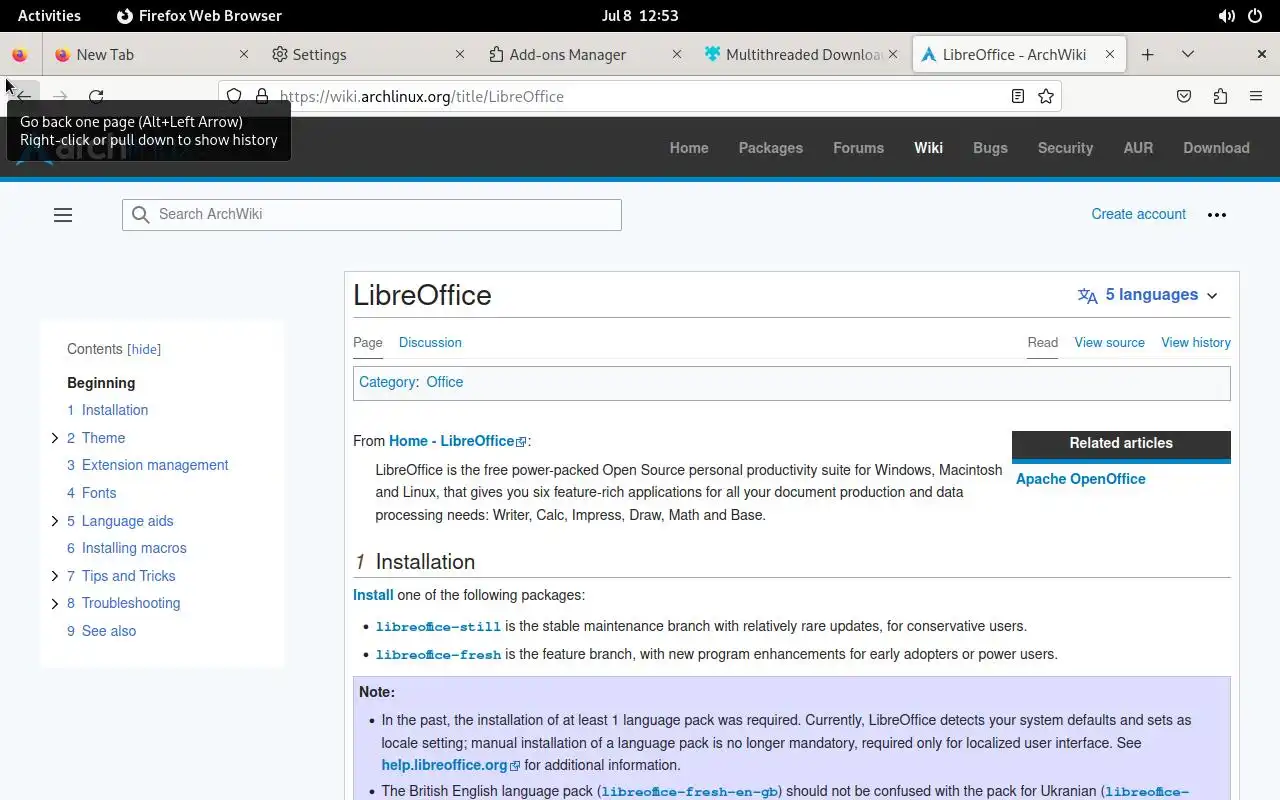Open Firefox application menu hamburger

(x=1256, y=96)
